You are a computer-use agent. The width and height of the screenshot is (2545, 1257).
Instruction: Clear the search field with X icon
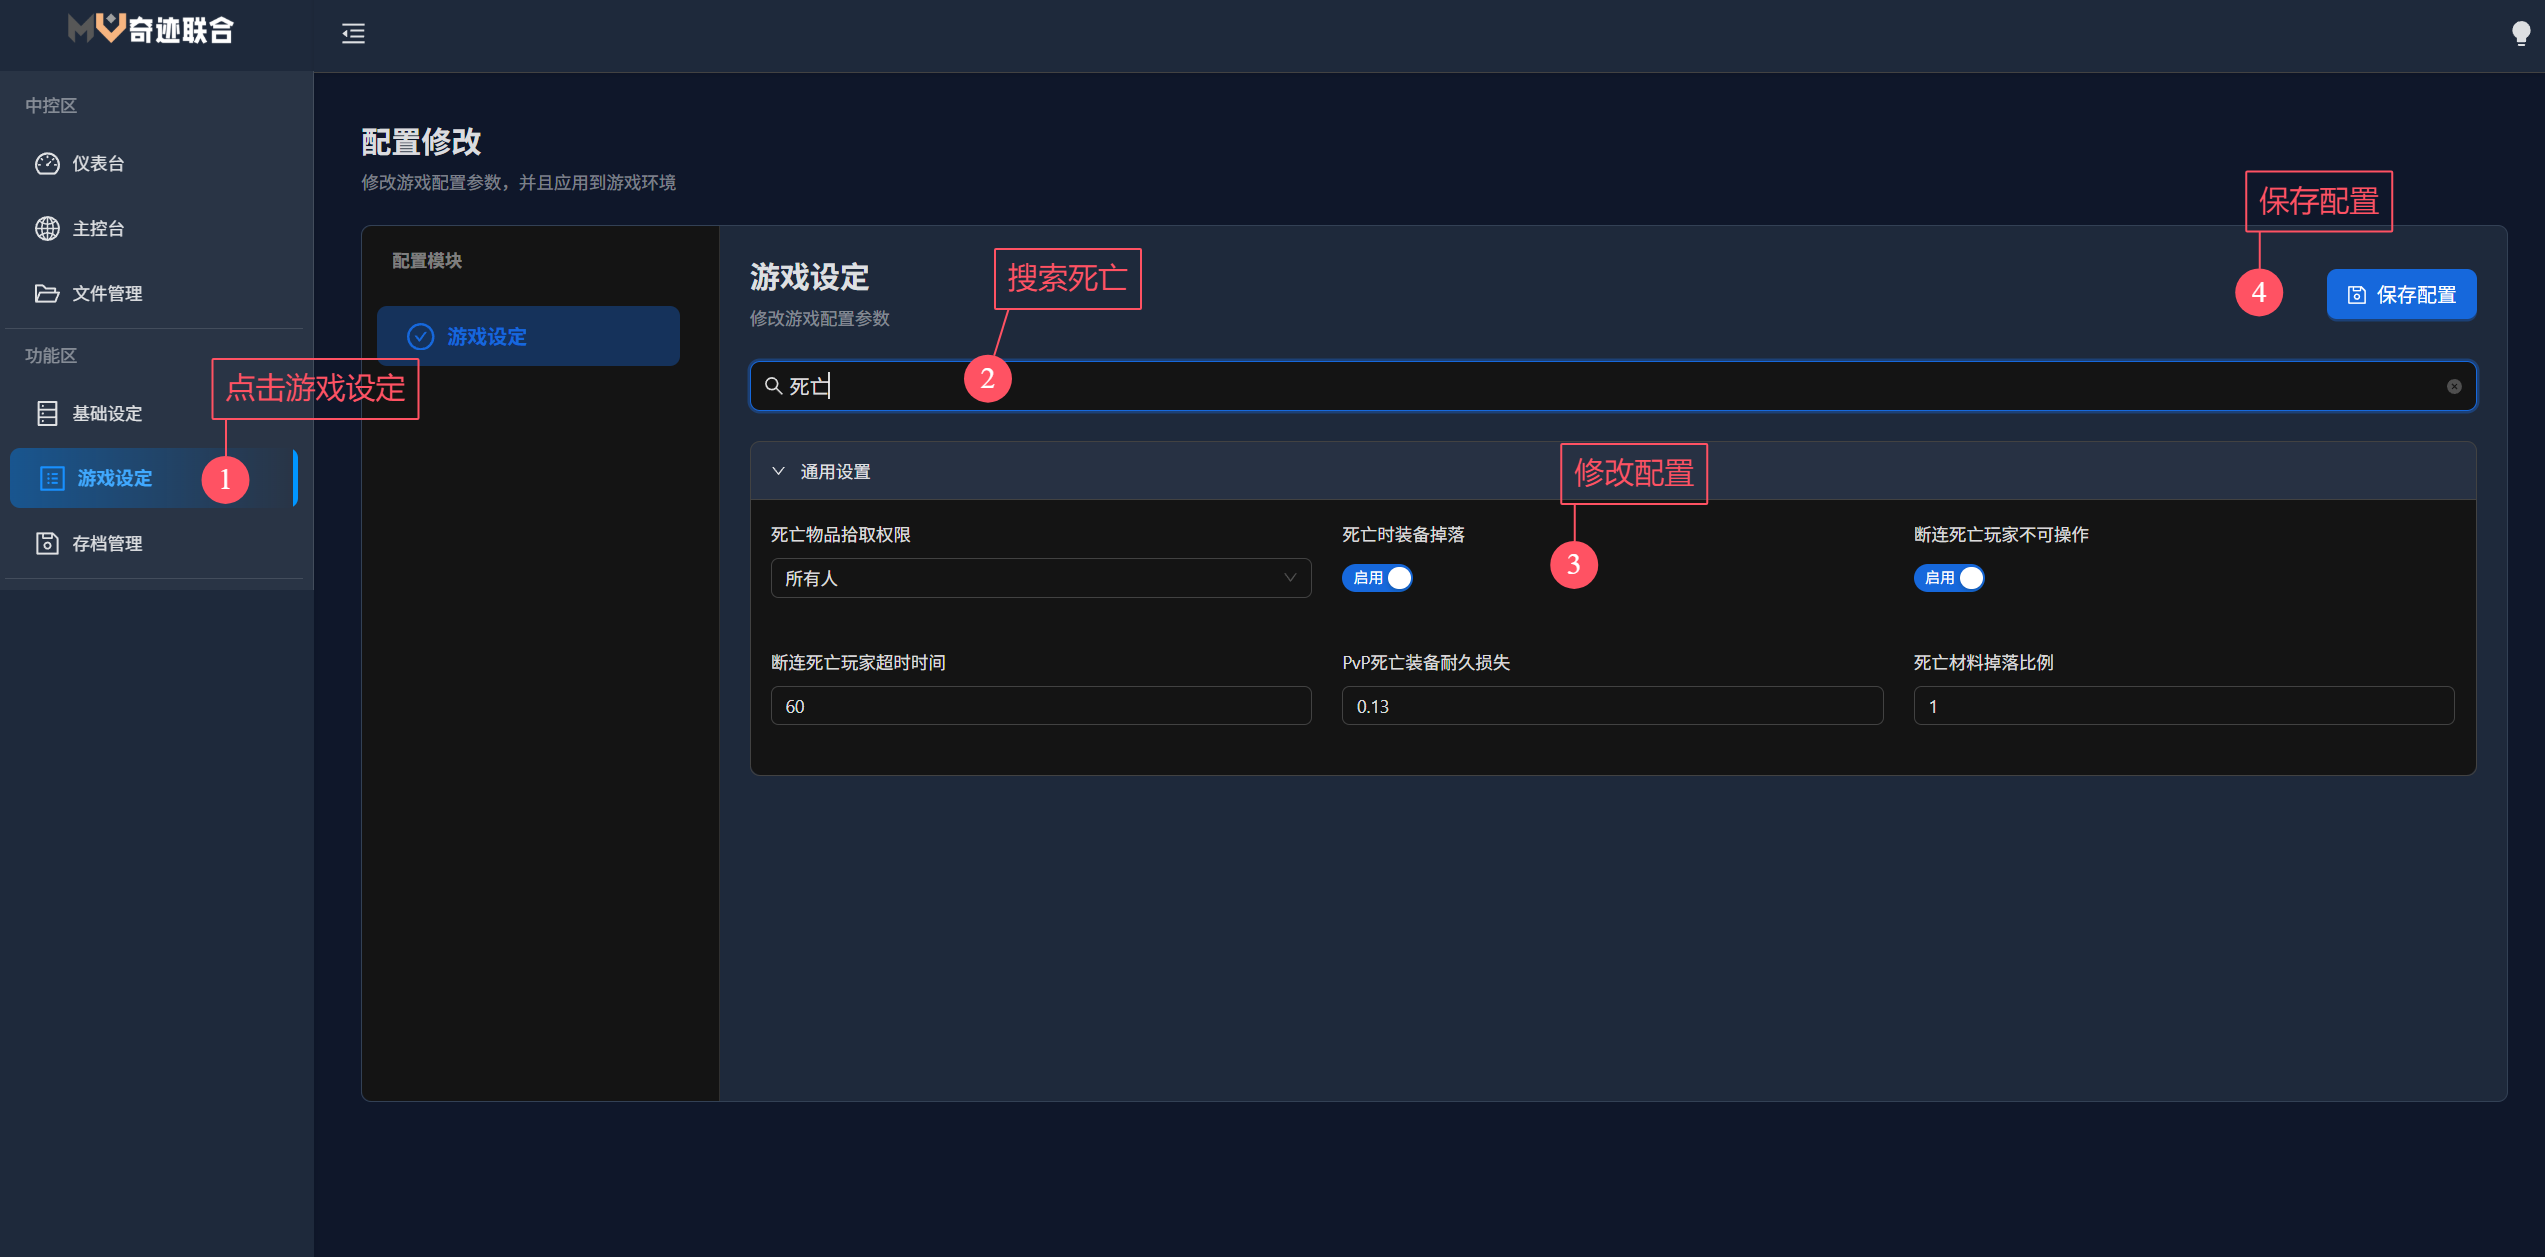[x=2453, y=387]
